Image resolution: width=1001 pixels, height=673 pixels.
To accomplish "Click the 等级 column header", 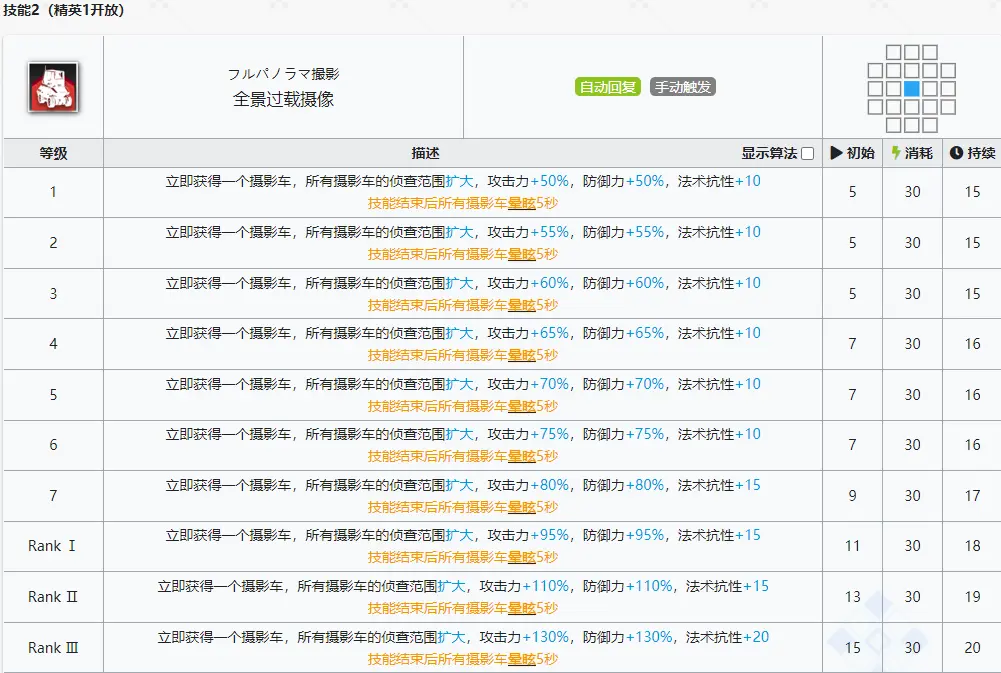I will 53,153.
